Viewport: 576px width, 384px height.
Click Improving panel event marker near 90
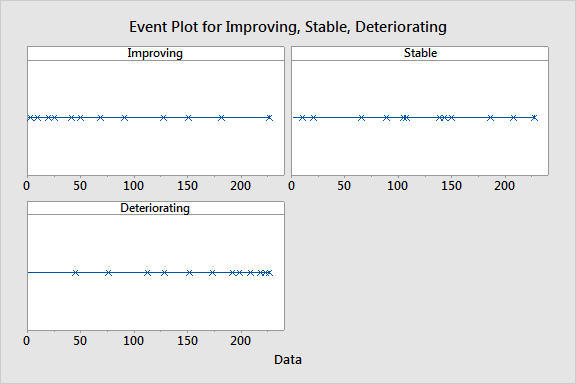(125, 118)
